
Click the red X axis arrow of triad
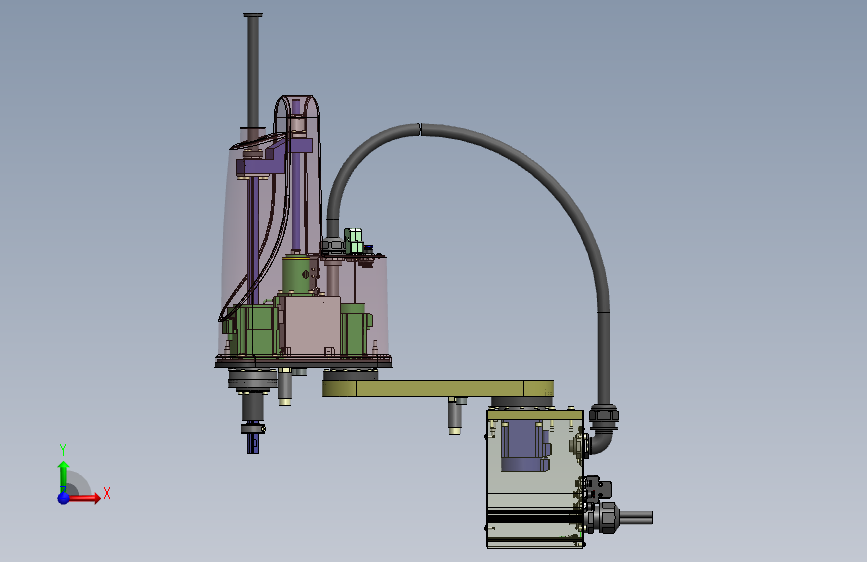coord(84,498)
